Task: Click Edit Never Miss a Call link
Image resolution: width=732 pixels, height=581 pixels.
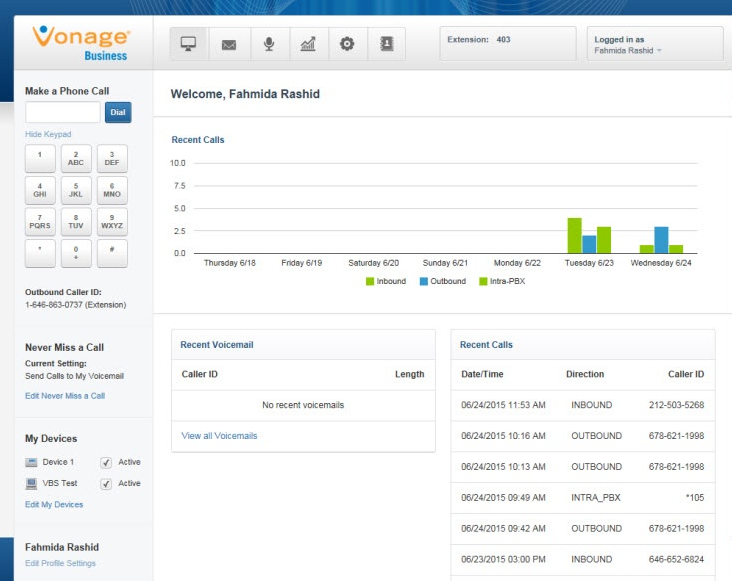Action: 65,396
